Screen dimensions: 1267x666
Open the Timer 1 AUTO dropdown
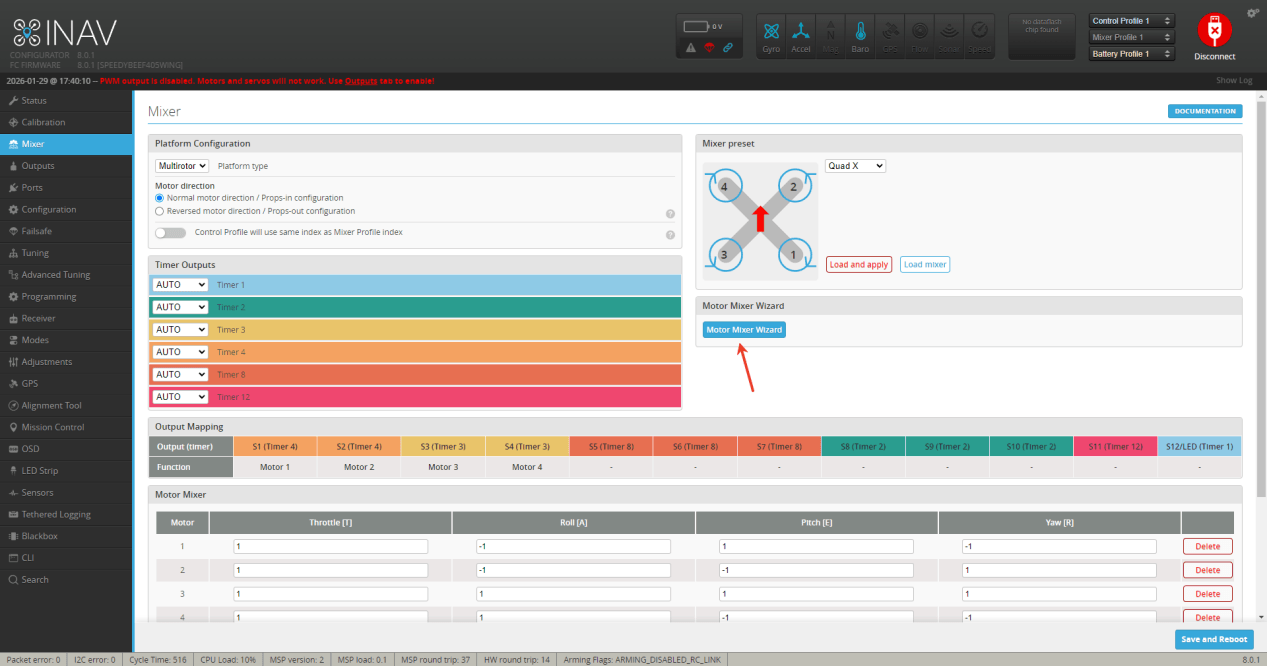click(180, 285)
